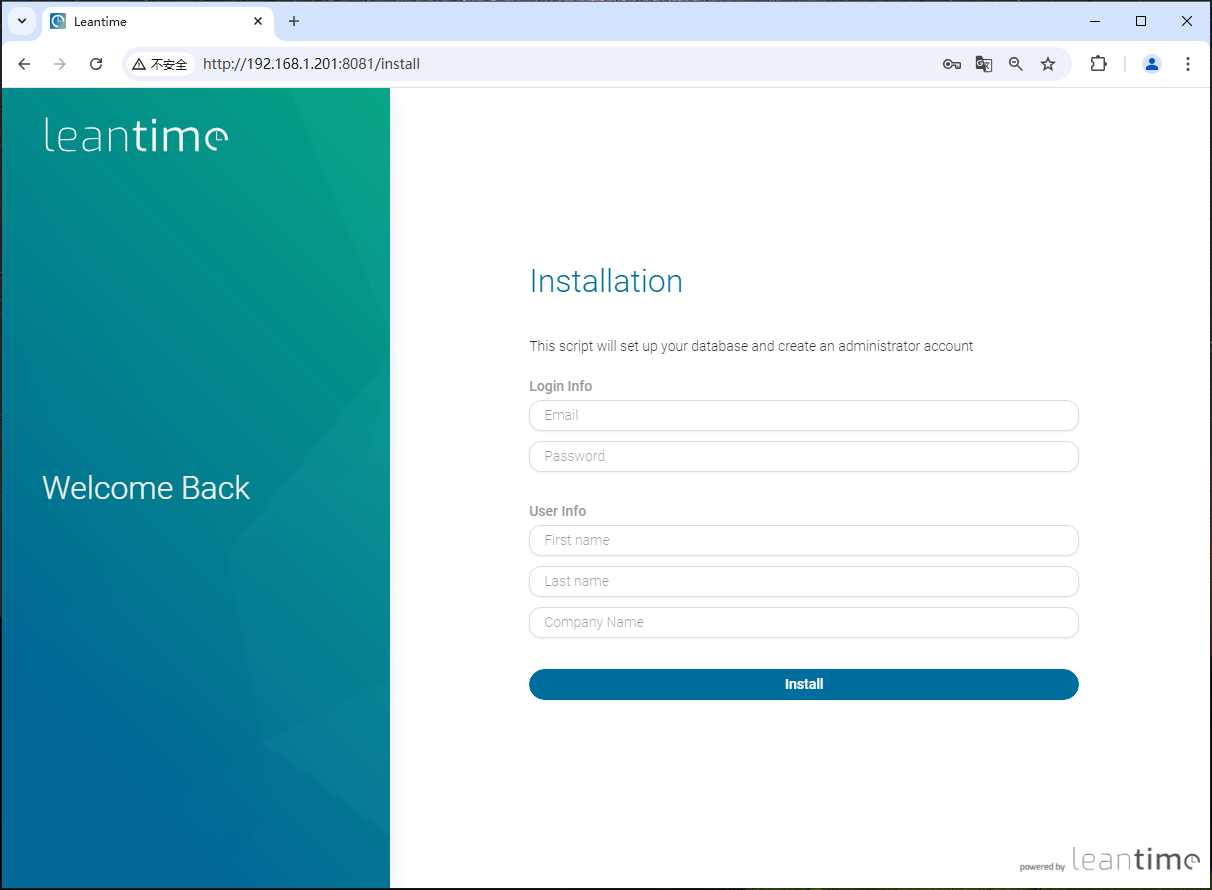
Task: Click the not secure warning badge
Action: pyautogui.click(x=160, y=64)
